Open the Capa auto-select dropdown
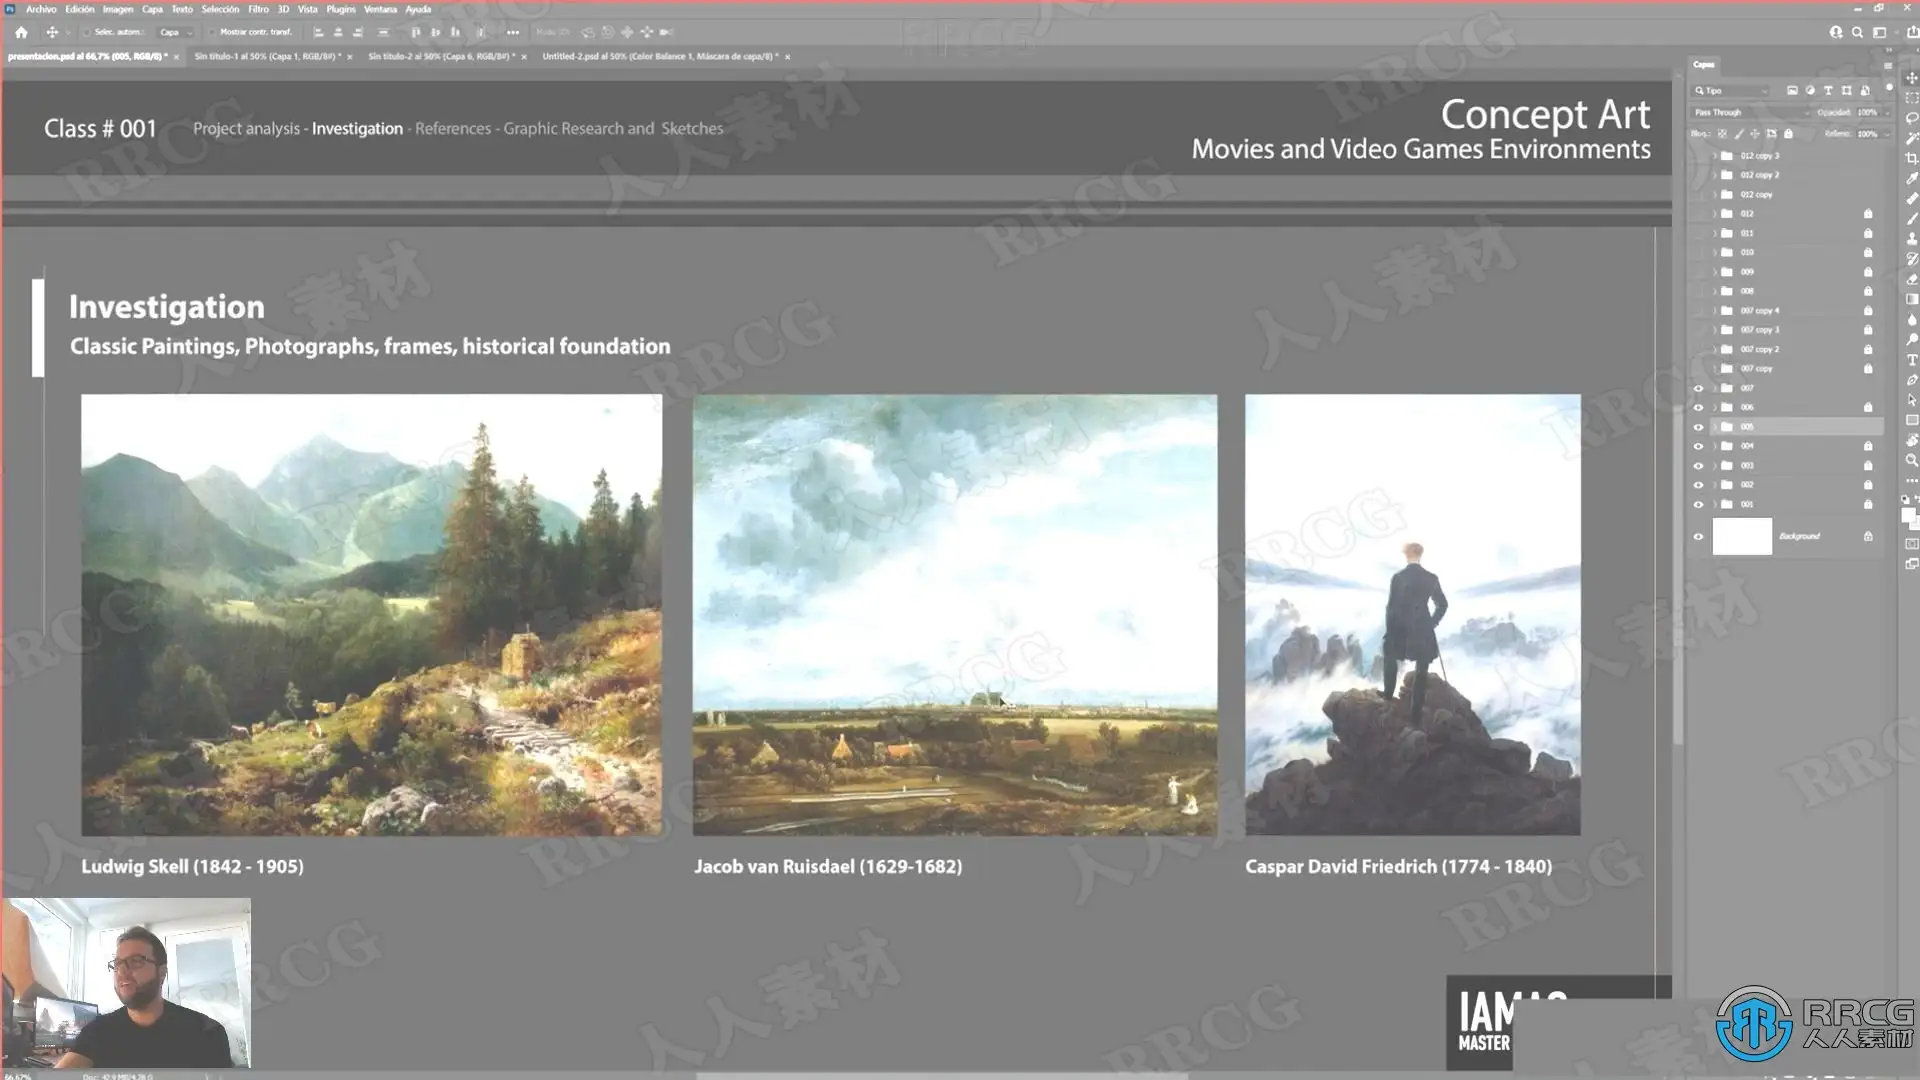1920x1080 pixels. 176,32
